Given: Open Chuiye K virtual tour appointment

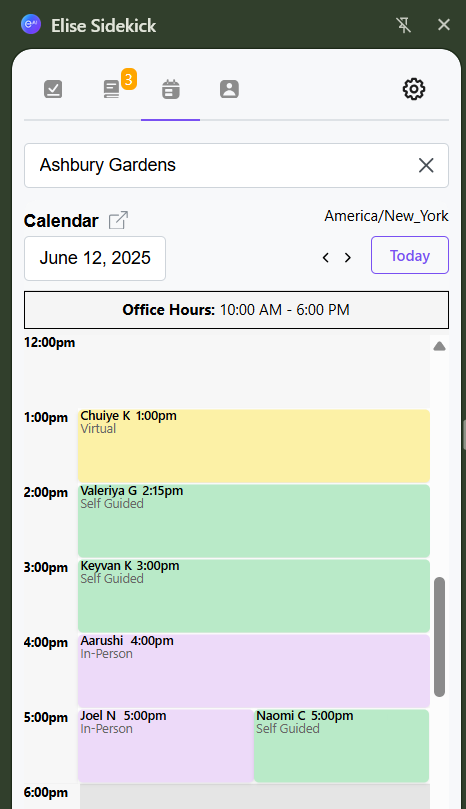Looking at the screenshot, I should 254,446.
